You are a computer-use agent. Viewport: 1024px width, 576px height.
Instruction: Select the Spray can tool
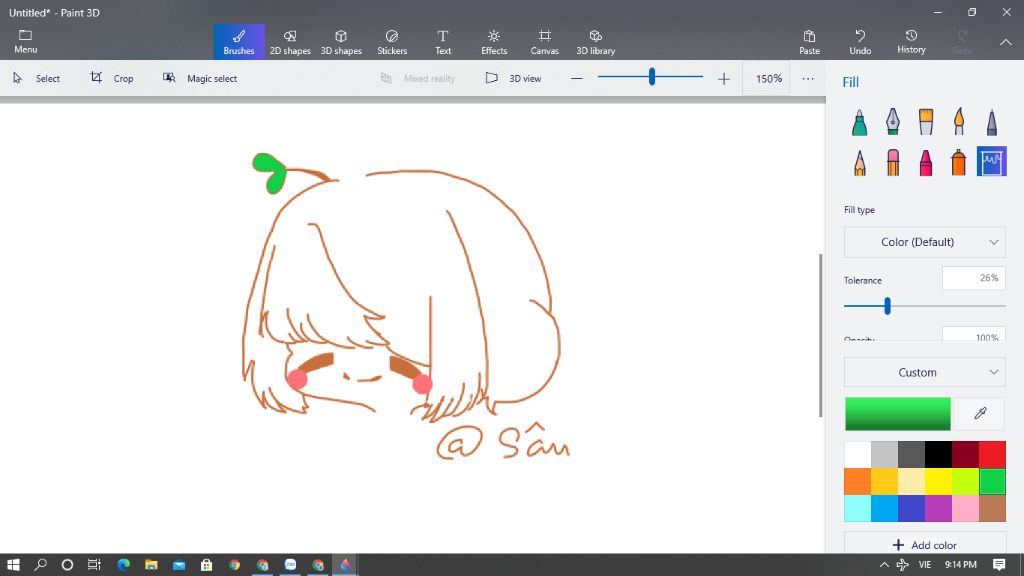point(959,162)
